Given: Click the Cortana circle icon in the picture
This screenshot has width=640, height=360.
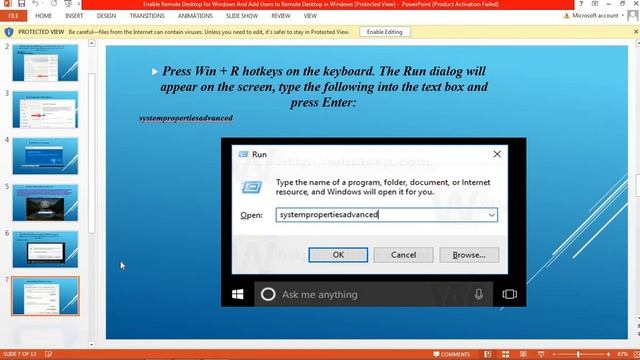Looking at the screenshot, I should tap(268, 294).
